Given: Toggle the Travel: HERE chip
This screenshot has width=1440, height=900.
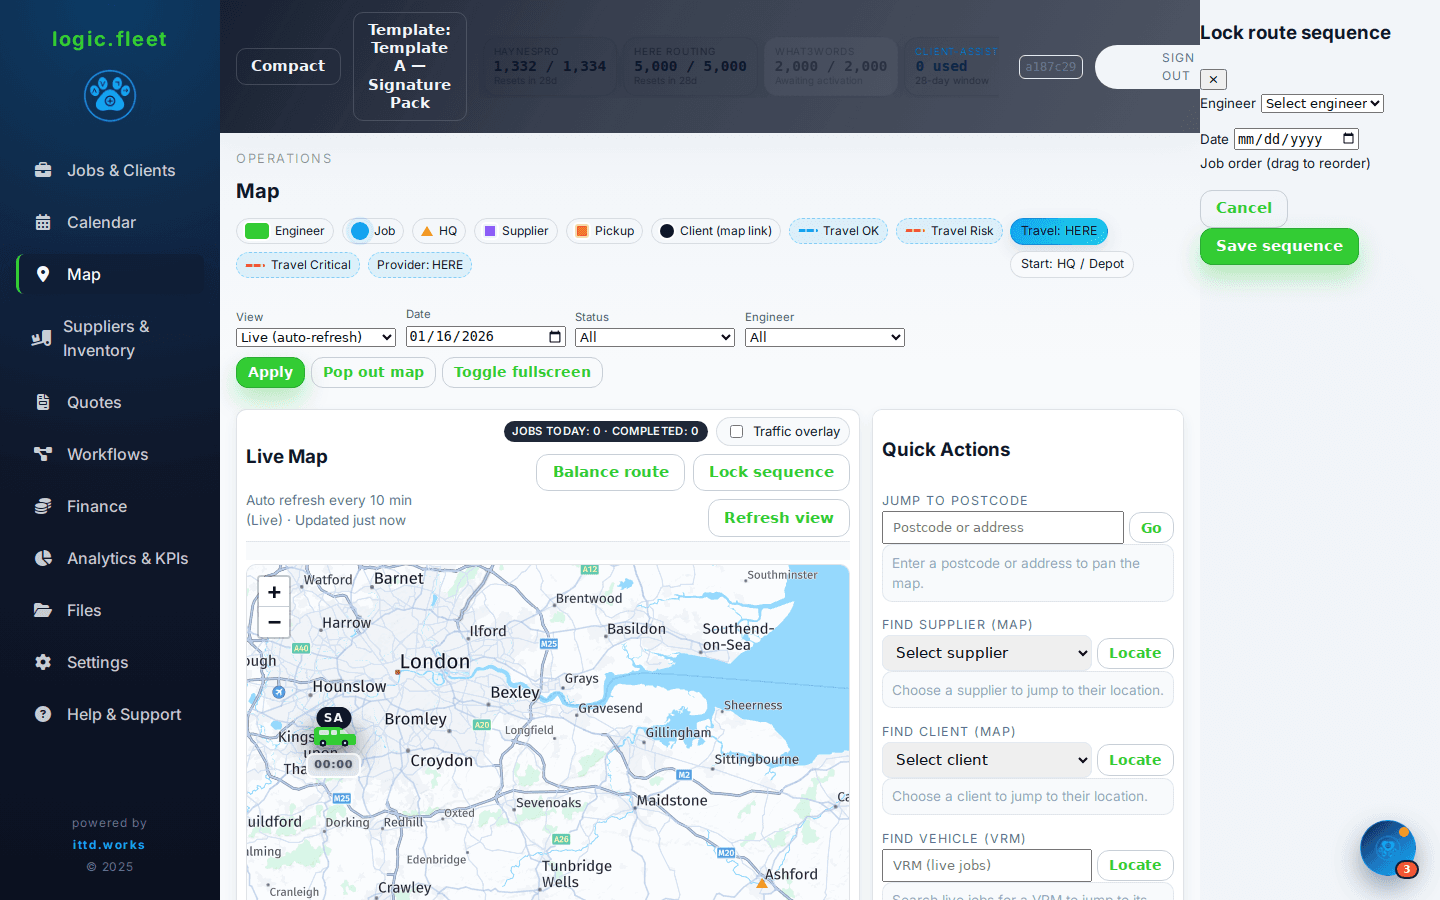Looking at the screenshot, I should pos(1059,231).
